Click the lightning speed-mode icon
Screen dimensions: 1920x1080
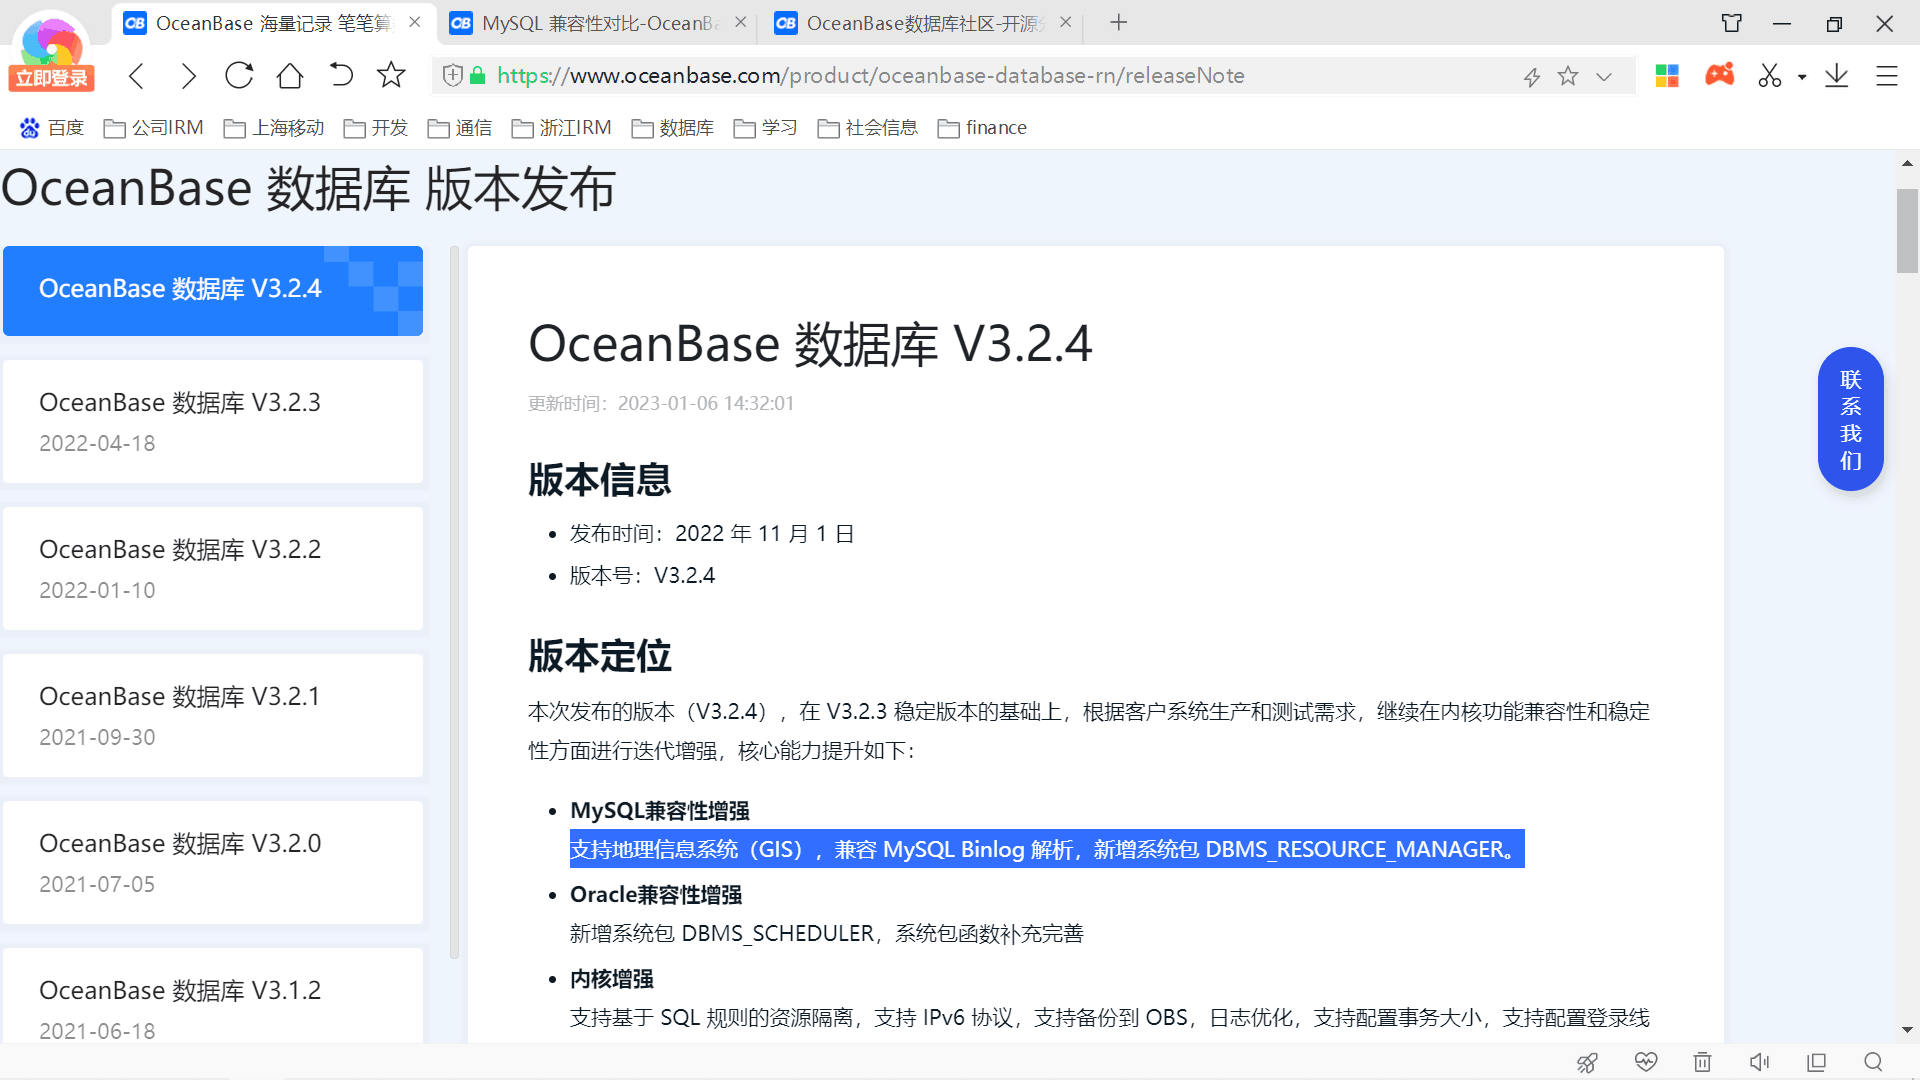pyautogui.click(x=1532, y=77)
